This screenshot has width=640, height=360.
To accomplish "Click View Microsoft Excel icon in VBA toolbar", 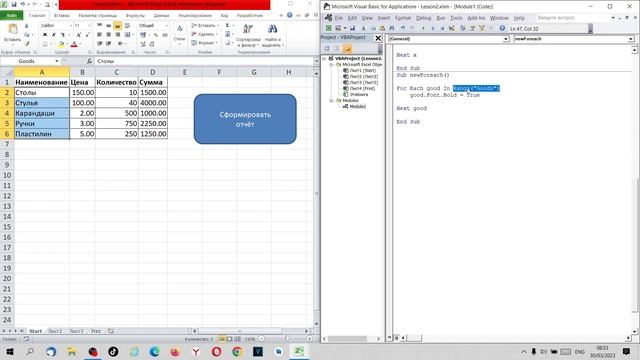I will point(329,28).
